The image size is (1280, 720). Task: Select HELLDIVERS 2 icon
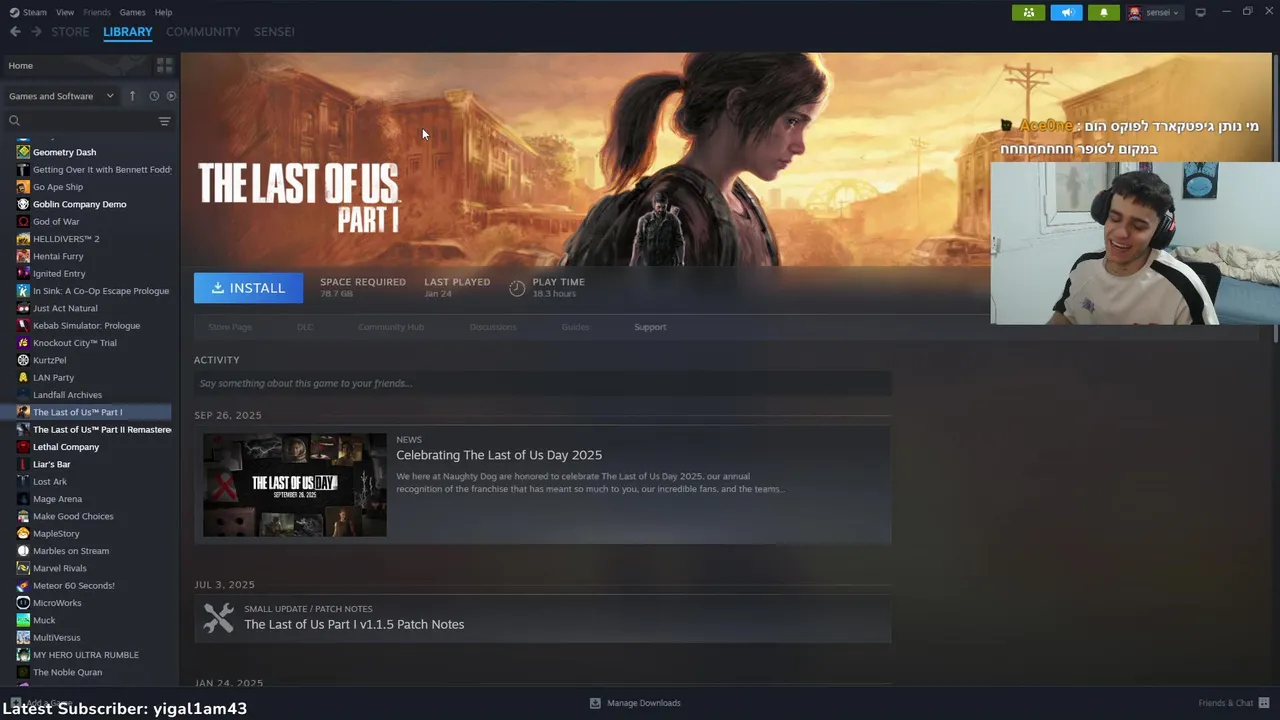click(x=23, y=239)
